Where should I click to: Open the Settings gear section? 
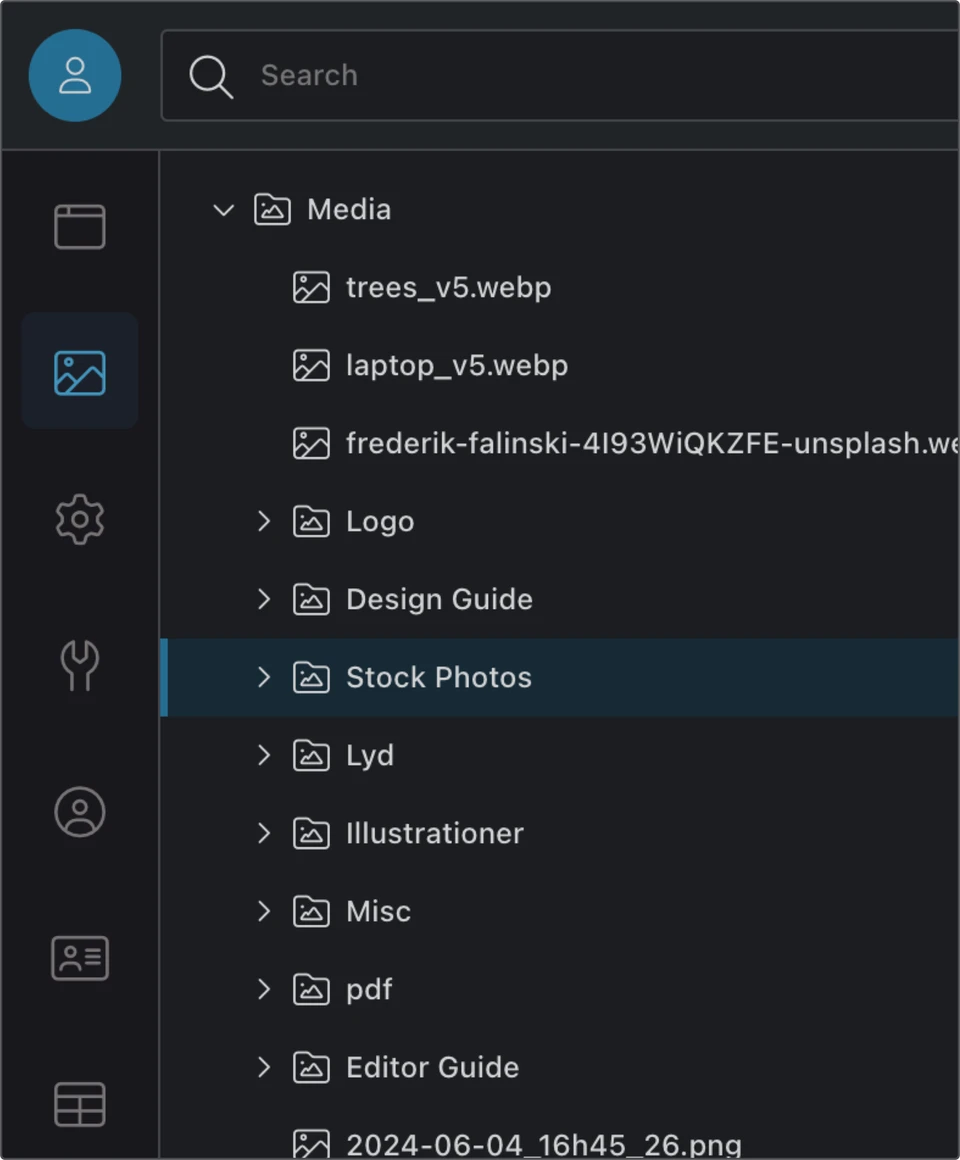click(x=79, y=520)
